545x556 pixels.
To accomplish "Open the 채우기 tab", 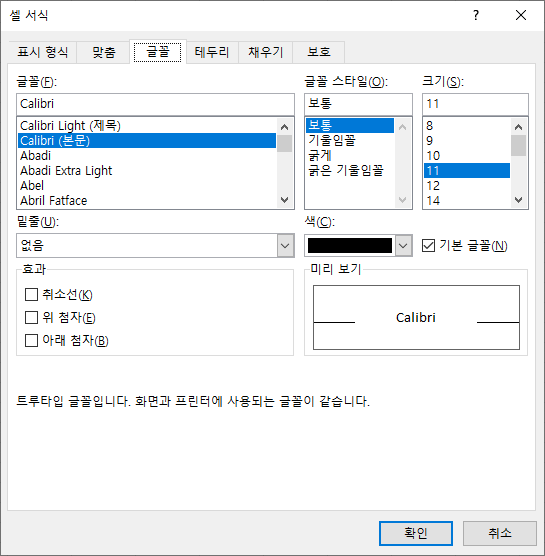I will point(266,52).
